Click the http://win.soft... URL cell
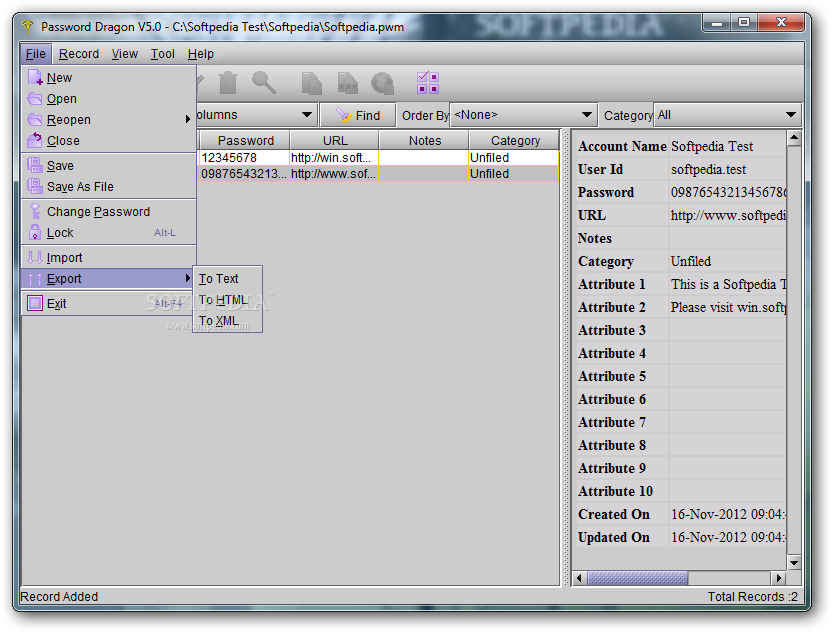832x632 pixels. 334,158
